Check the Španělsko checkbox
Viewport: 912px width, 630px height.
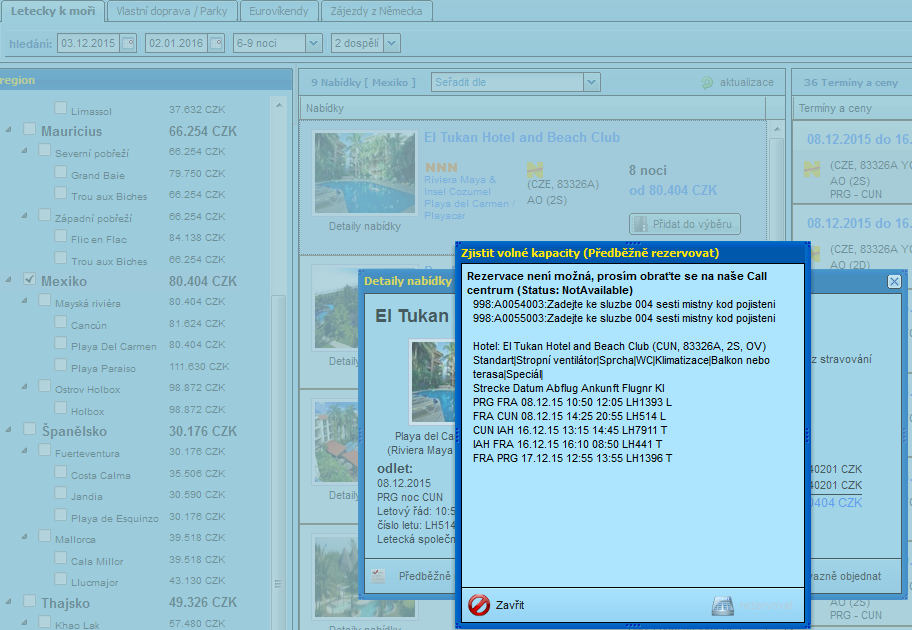29,429
